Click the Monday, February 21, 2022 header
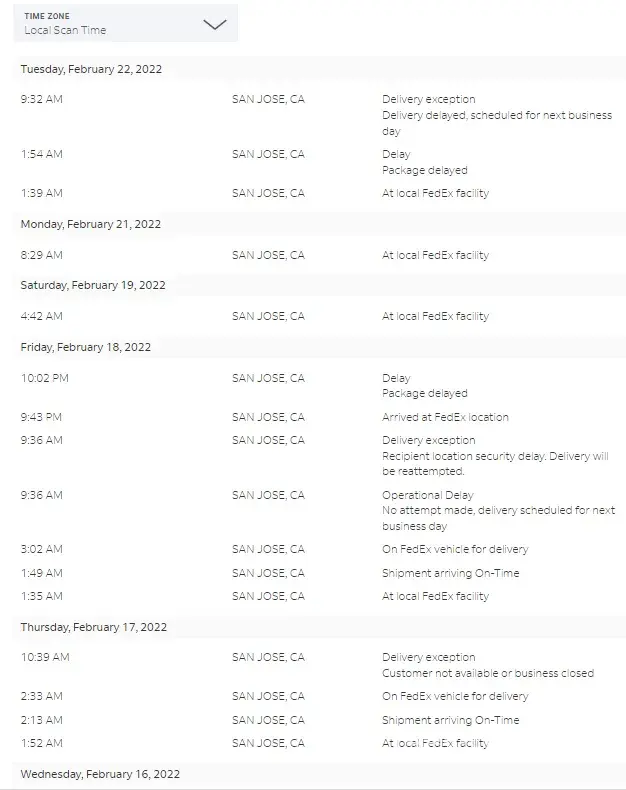The height and width of the screenshot is (790, 626). 91,224
